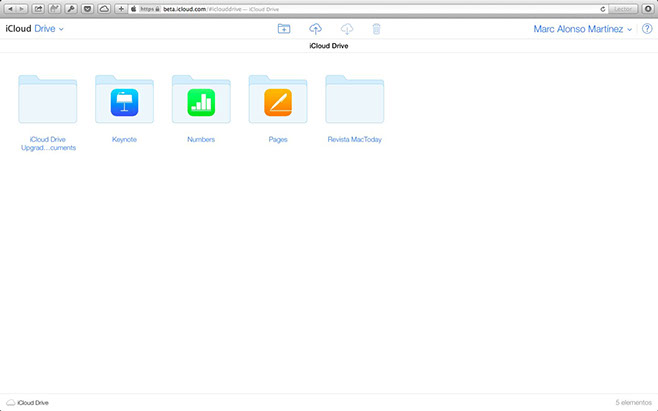658x411 pixels.
Task: Click the iCloud tabs button in Safari toolbar
Action: (103, 8)
